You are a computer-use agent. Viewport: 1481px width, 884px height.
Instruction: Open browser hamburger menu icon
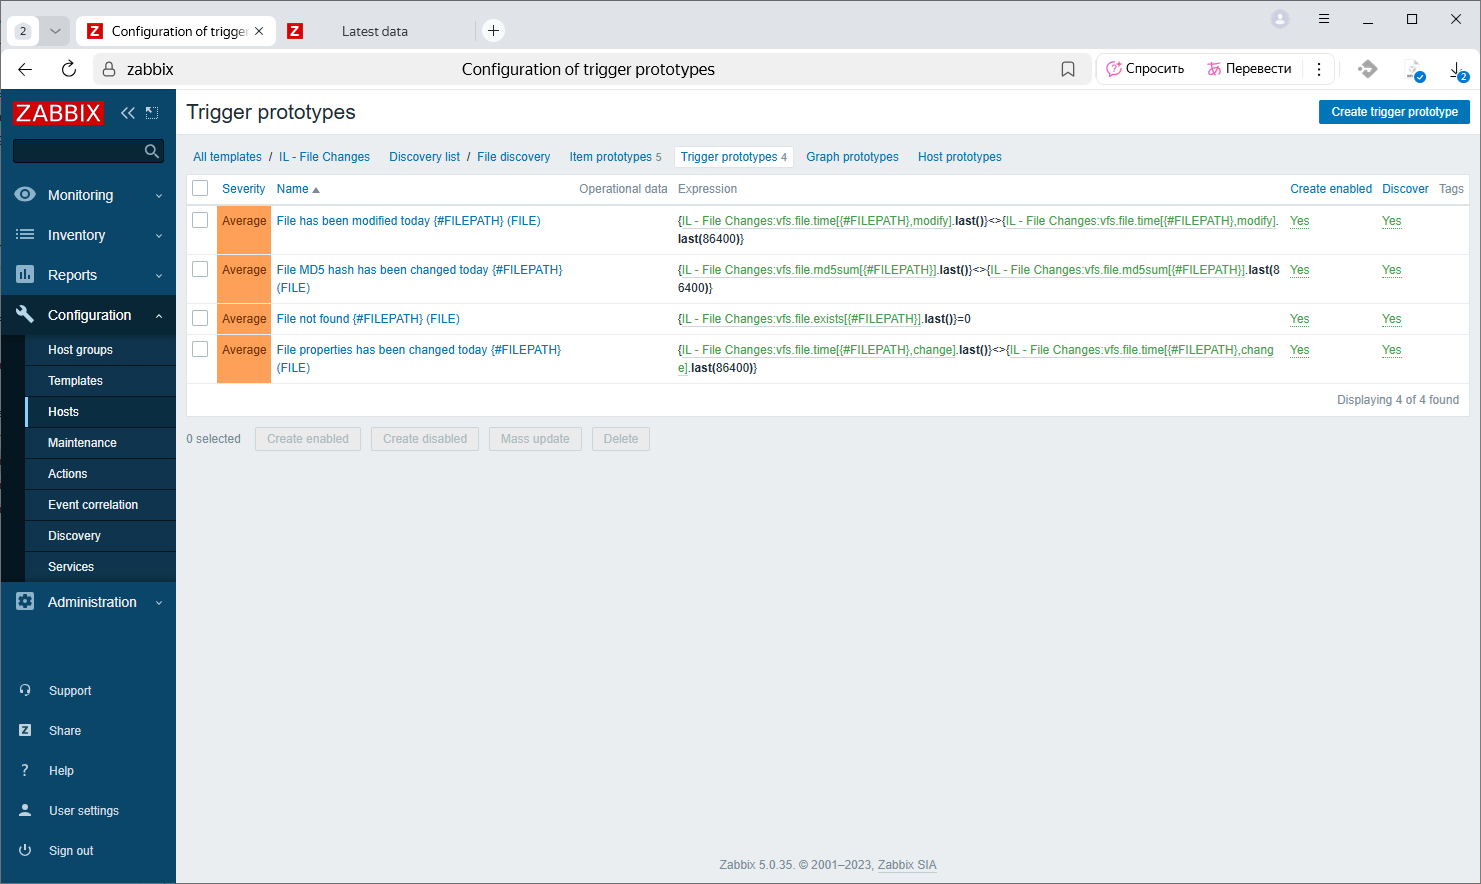[1324, 19]
